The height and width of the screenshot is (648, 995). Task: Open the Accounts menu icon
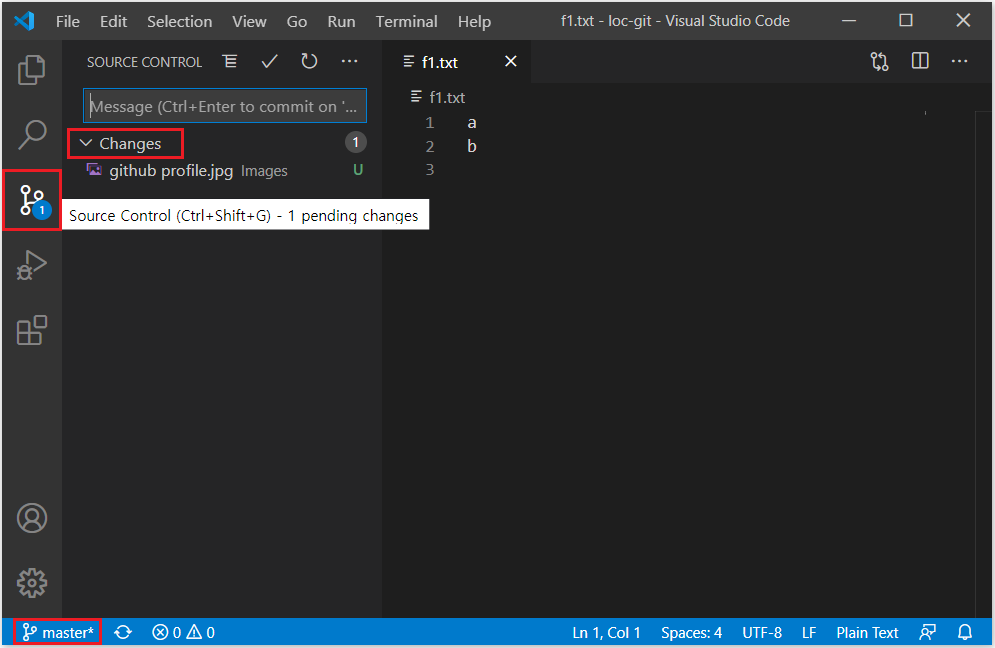click(x=32, y=518)
